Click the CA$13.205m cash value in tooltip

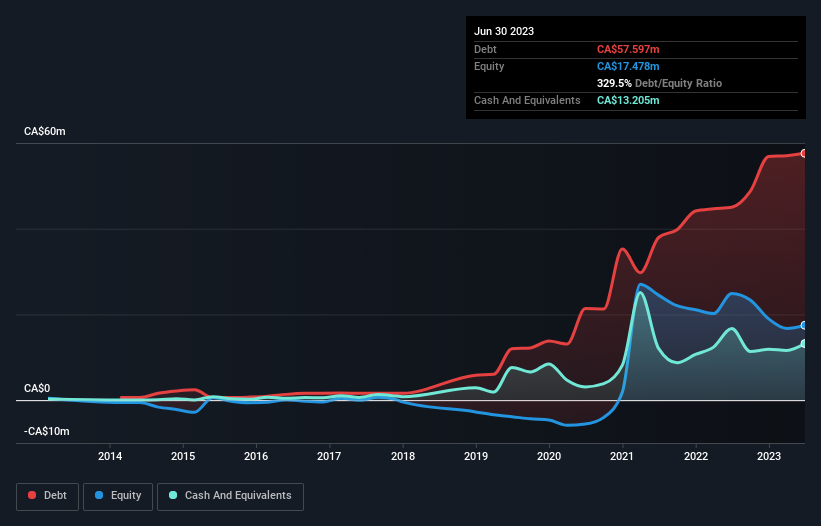tap(628, 100)
